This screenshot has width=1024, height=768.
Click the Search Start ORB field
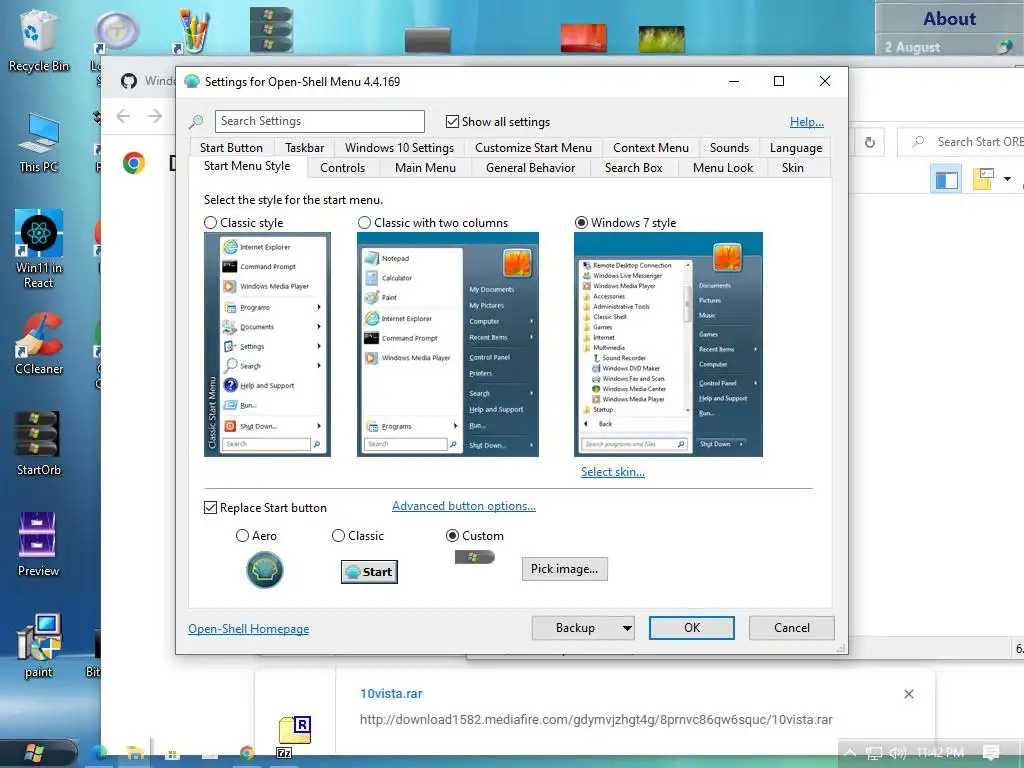tap(960, 142)
